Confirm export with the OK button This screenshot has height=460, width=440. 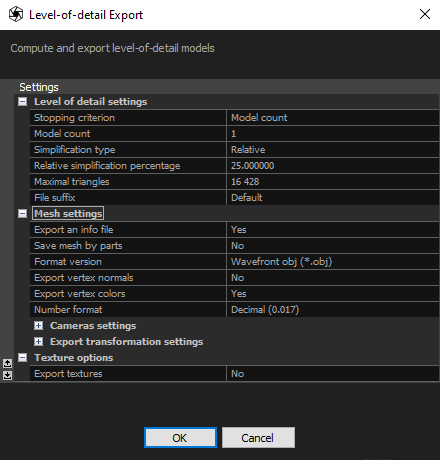coord(180,438)
